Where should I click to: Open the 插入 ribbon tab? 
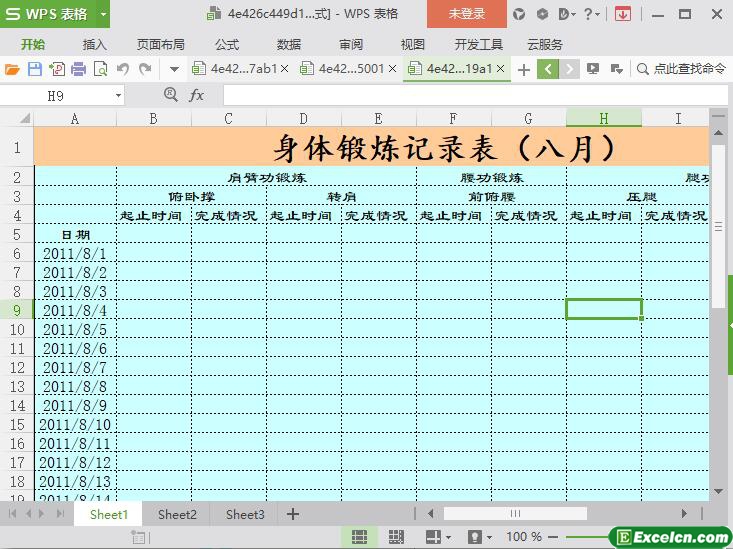94,44
